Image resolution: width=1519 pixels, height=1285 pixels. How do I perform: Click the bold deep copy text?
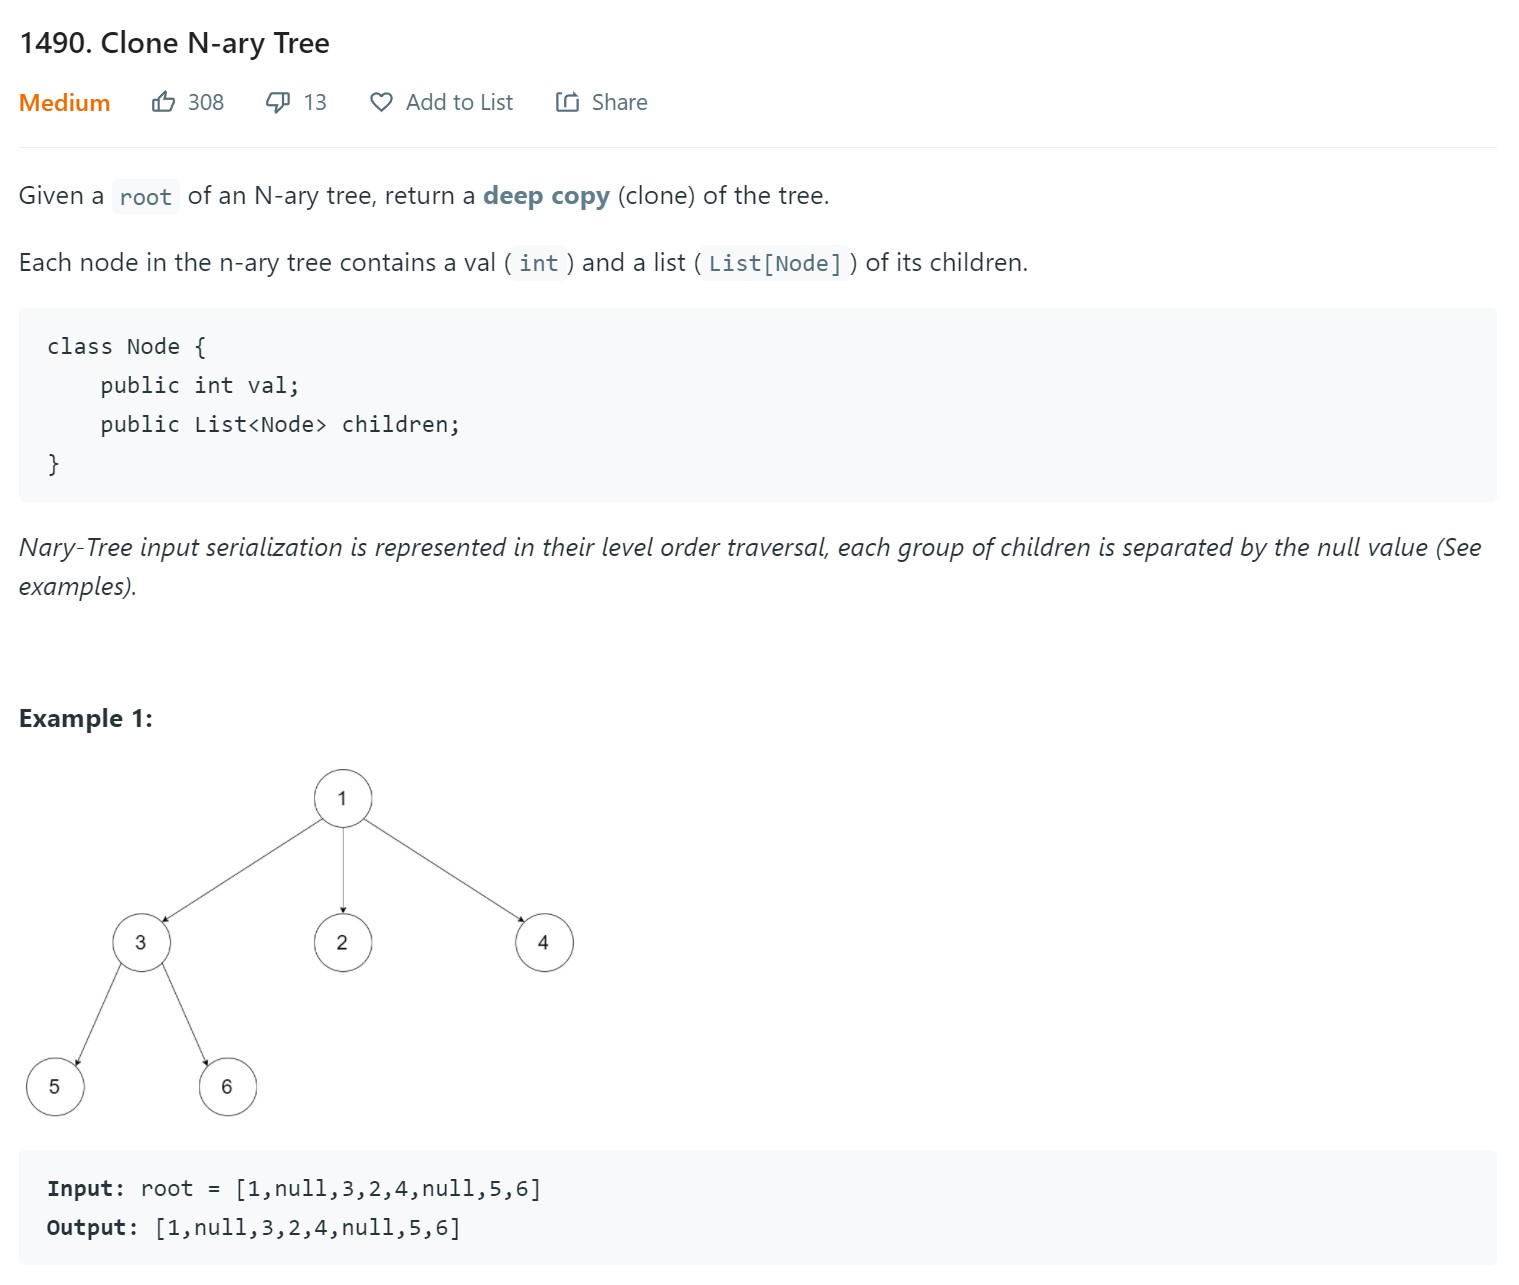546,195
